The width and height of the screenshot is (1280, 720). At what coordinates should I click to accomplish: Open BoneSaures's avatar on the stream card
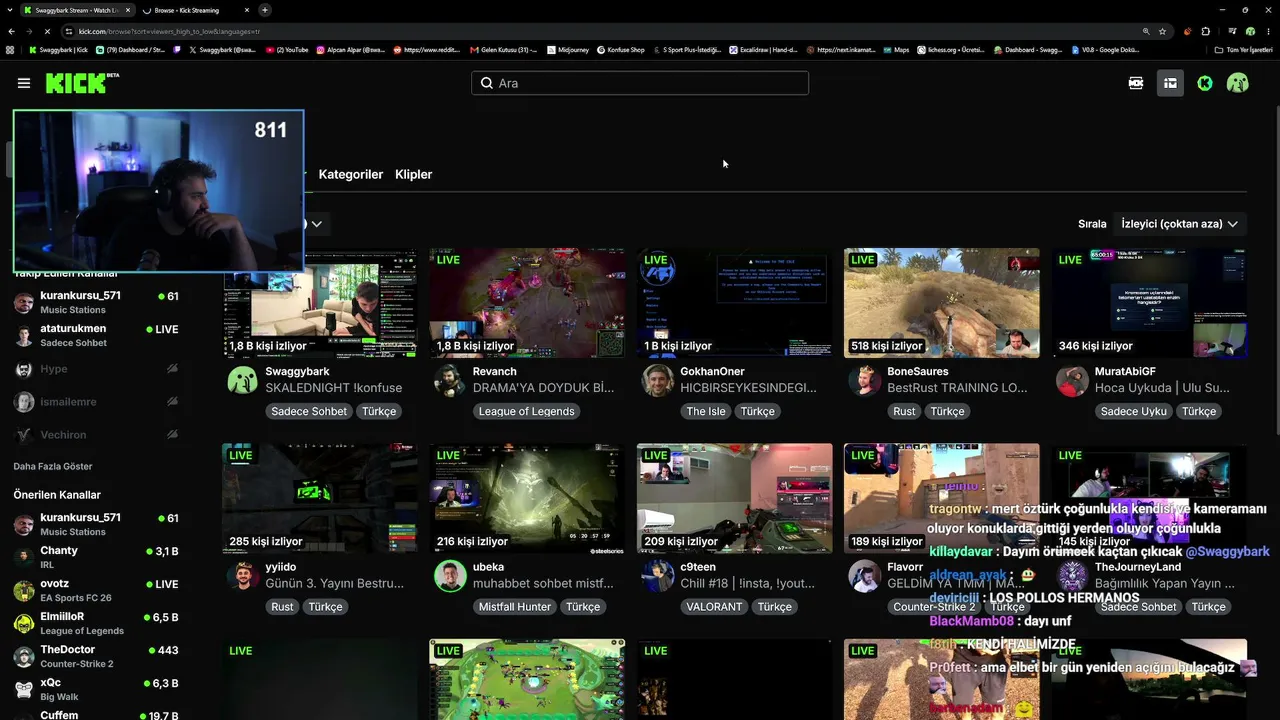point(864,380)
